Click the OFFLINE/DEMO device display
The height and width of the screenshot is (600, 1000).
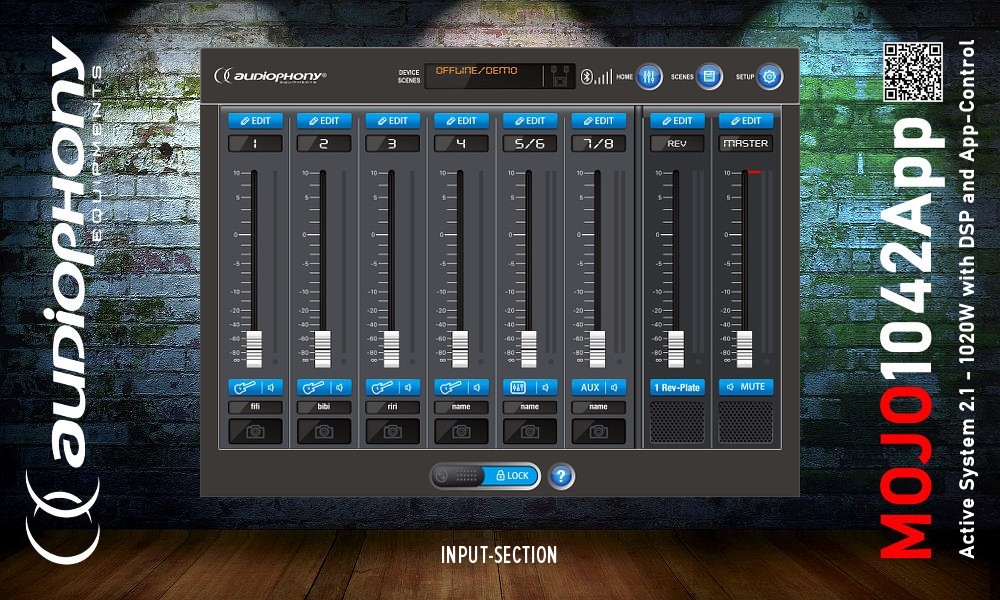500,77
